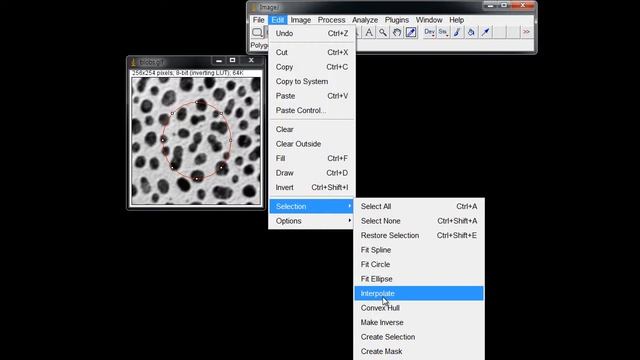Click inside the blobs image canvas
The image size is (640, 360).
coord(196,141)
